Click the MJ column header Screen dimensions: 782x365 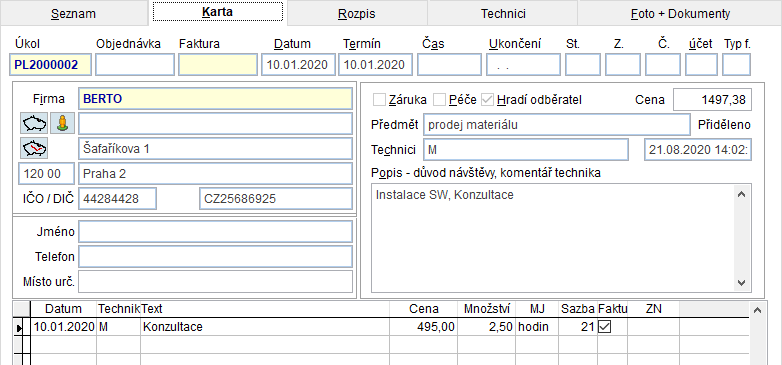coord(537,309)
